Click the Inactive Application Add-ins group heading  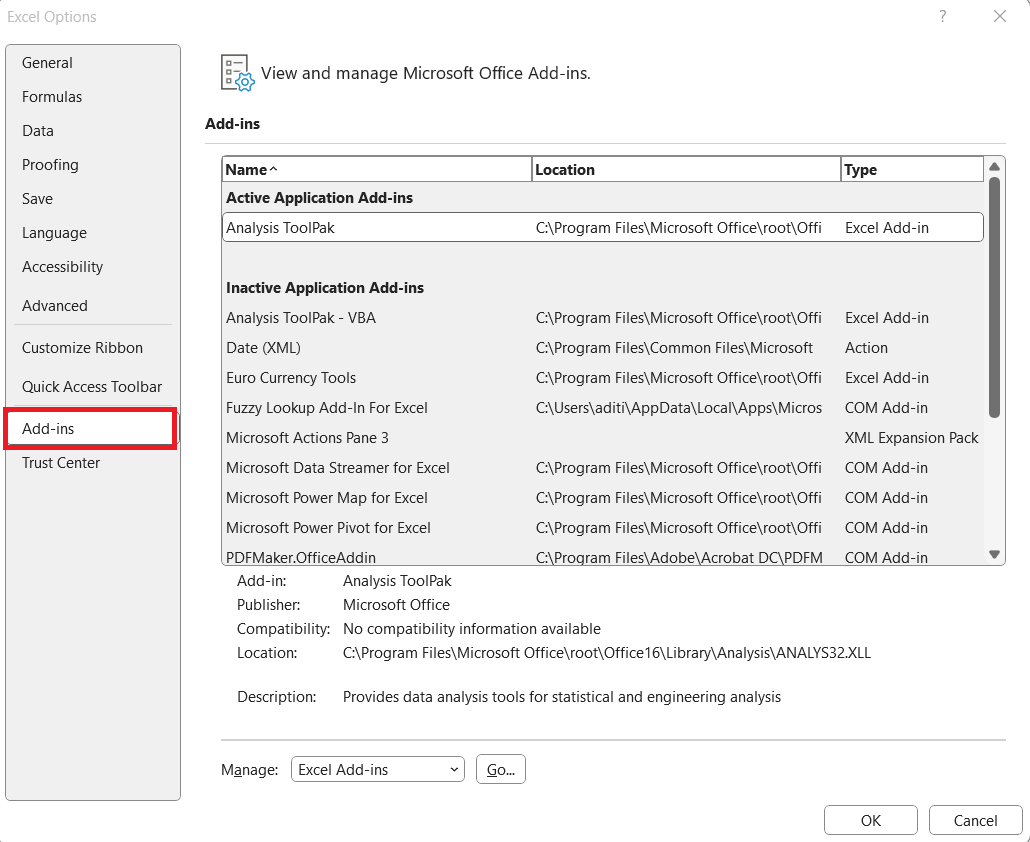pyautogui.click(x=325, y=288)
